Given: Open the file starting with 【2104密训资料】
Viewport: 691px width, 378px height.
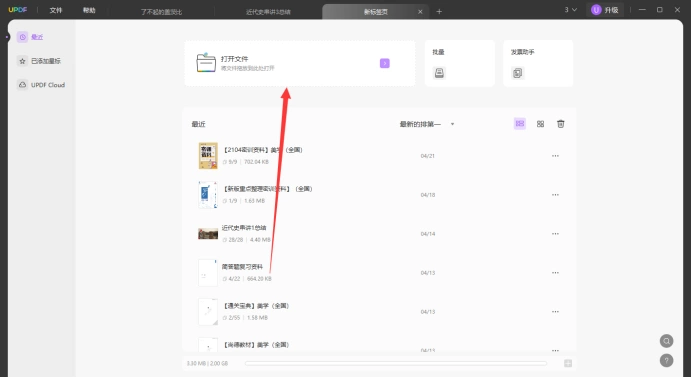Looking at the screenshot, I should click(x=263, y=150).
